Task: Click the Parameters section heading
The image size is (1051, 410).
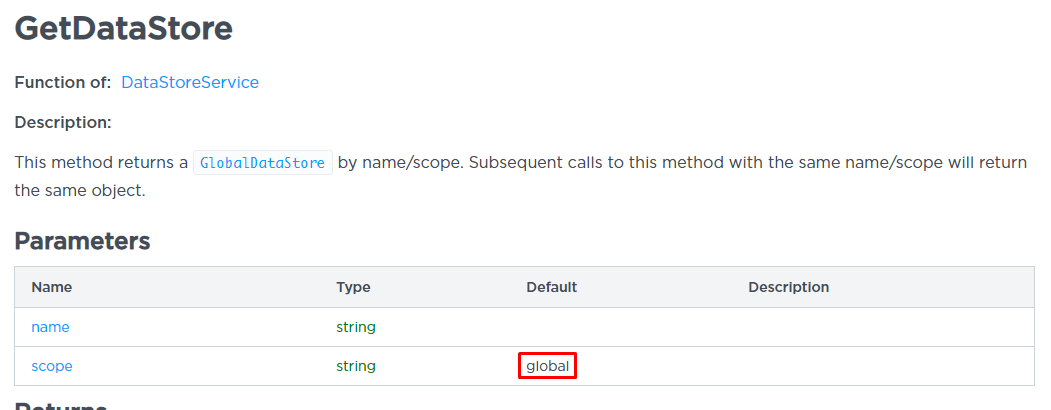Action: click(82, 241)
